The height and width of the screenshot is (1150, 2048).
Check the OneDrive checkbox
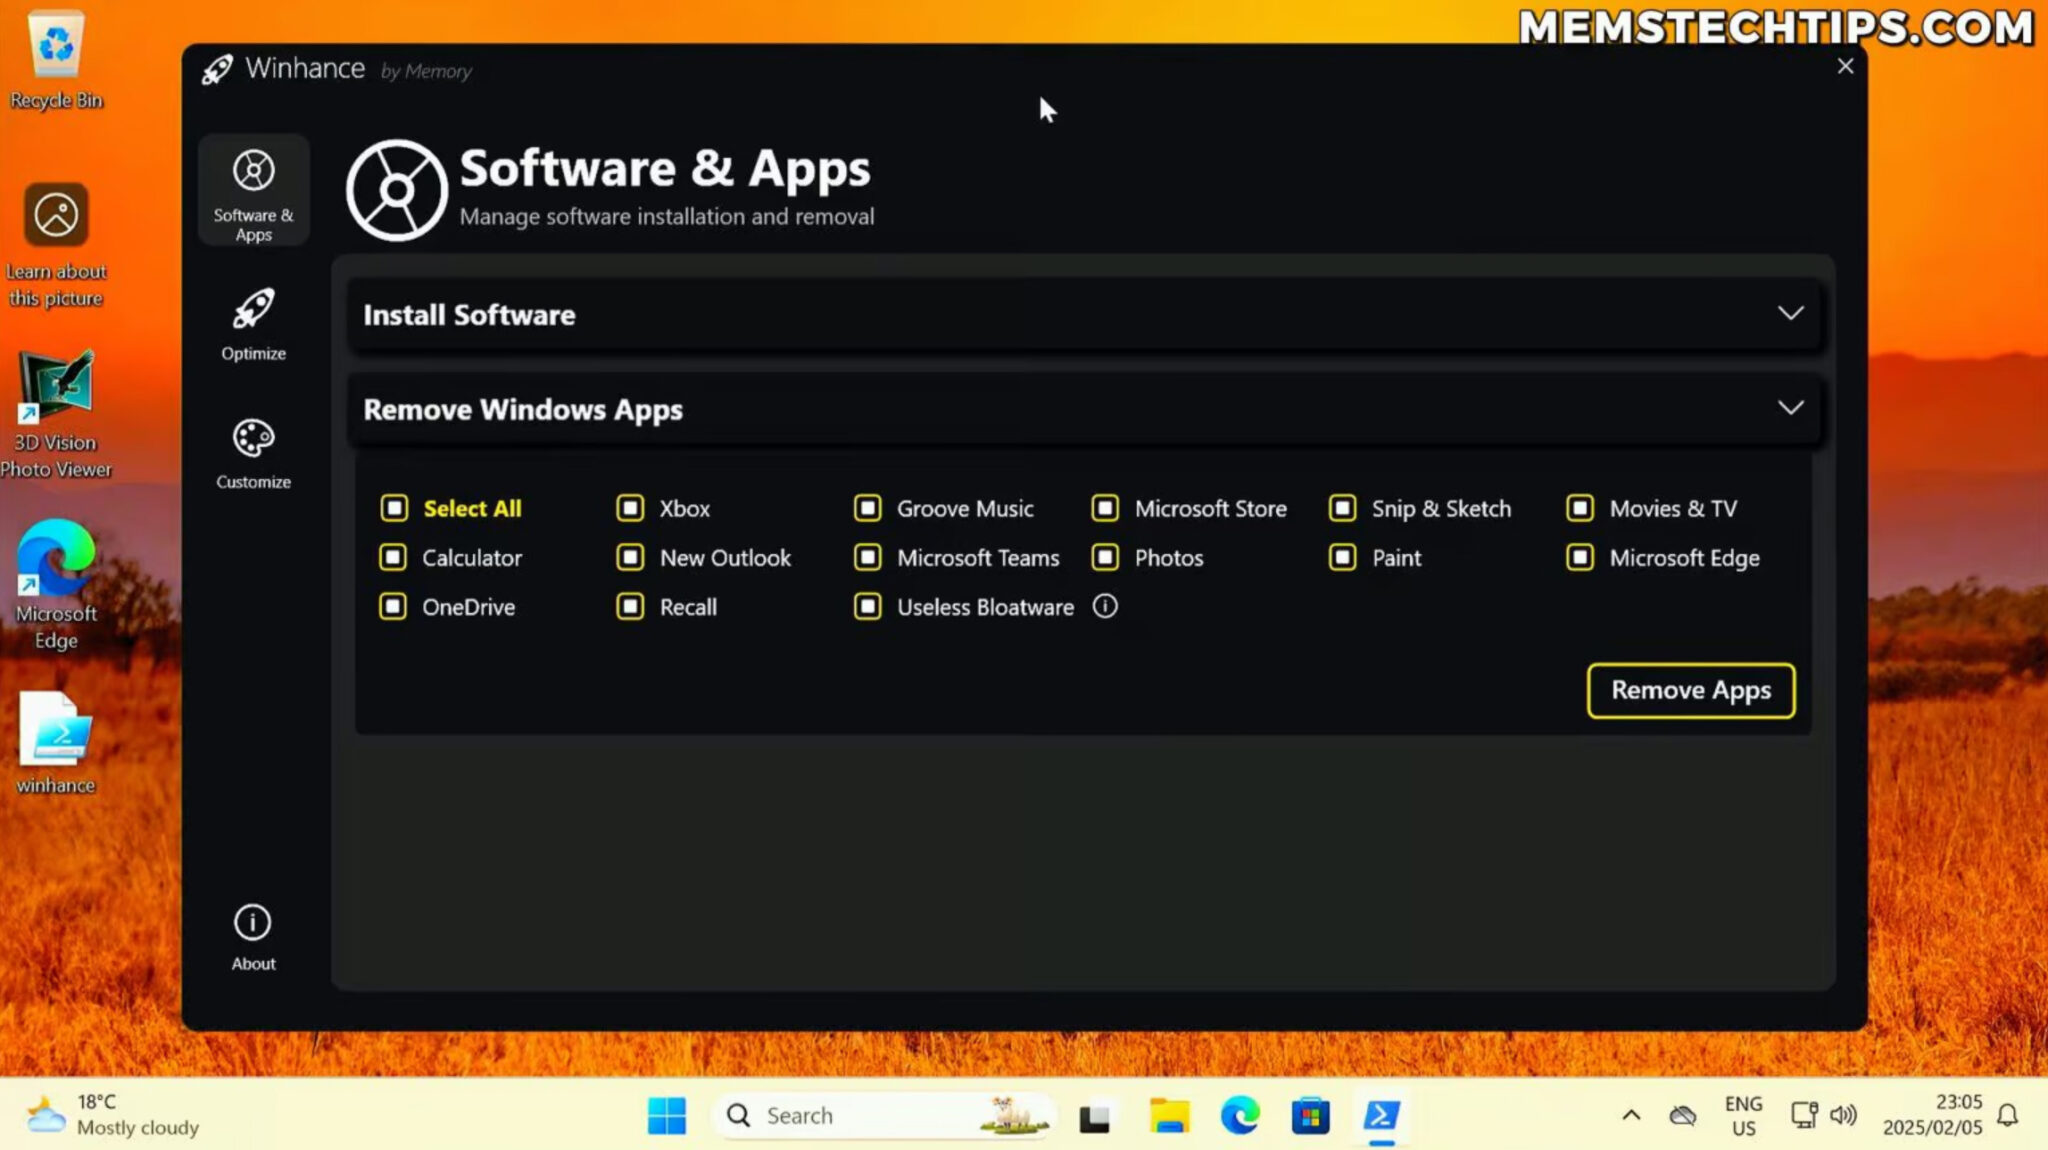click(393, 606)
